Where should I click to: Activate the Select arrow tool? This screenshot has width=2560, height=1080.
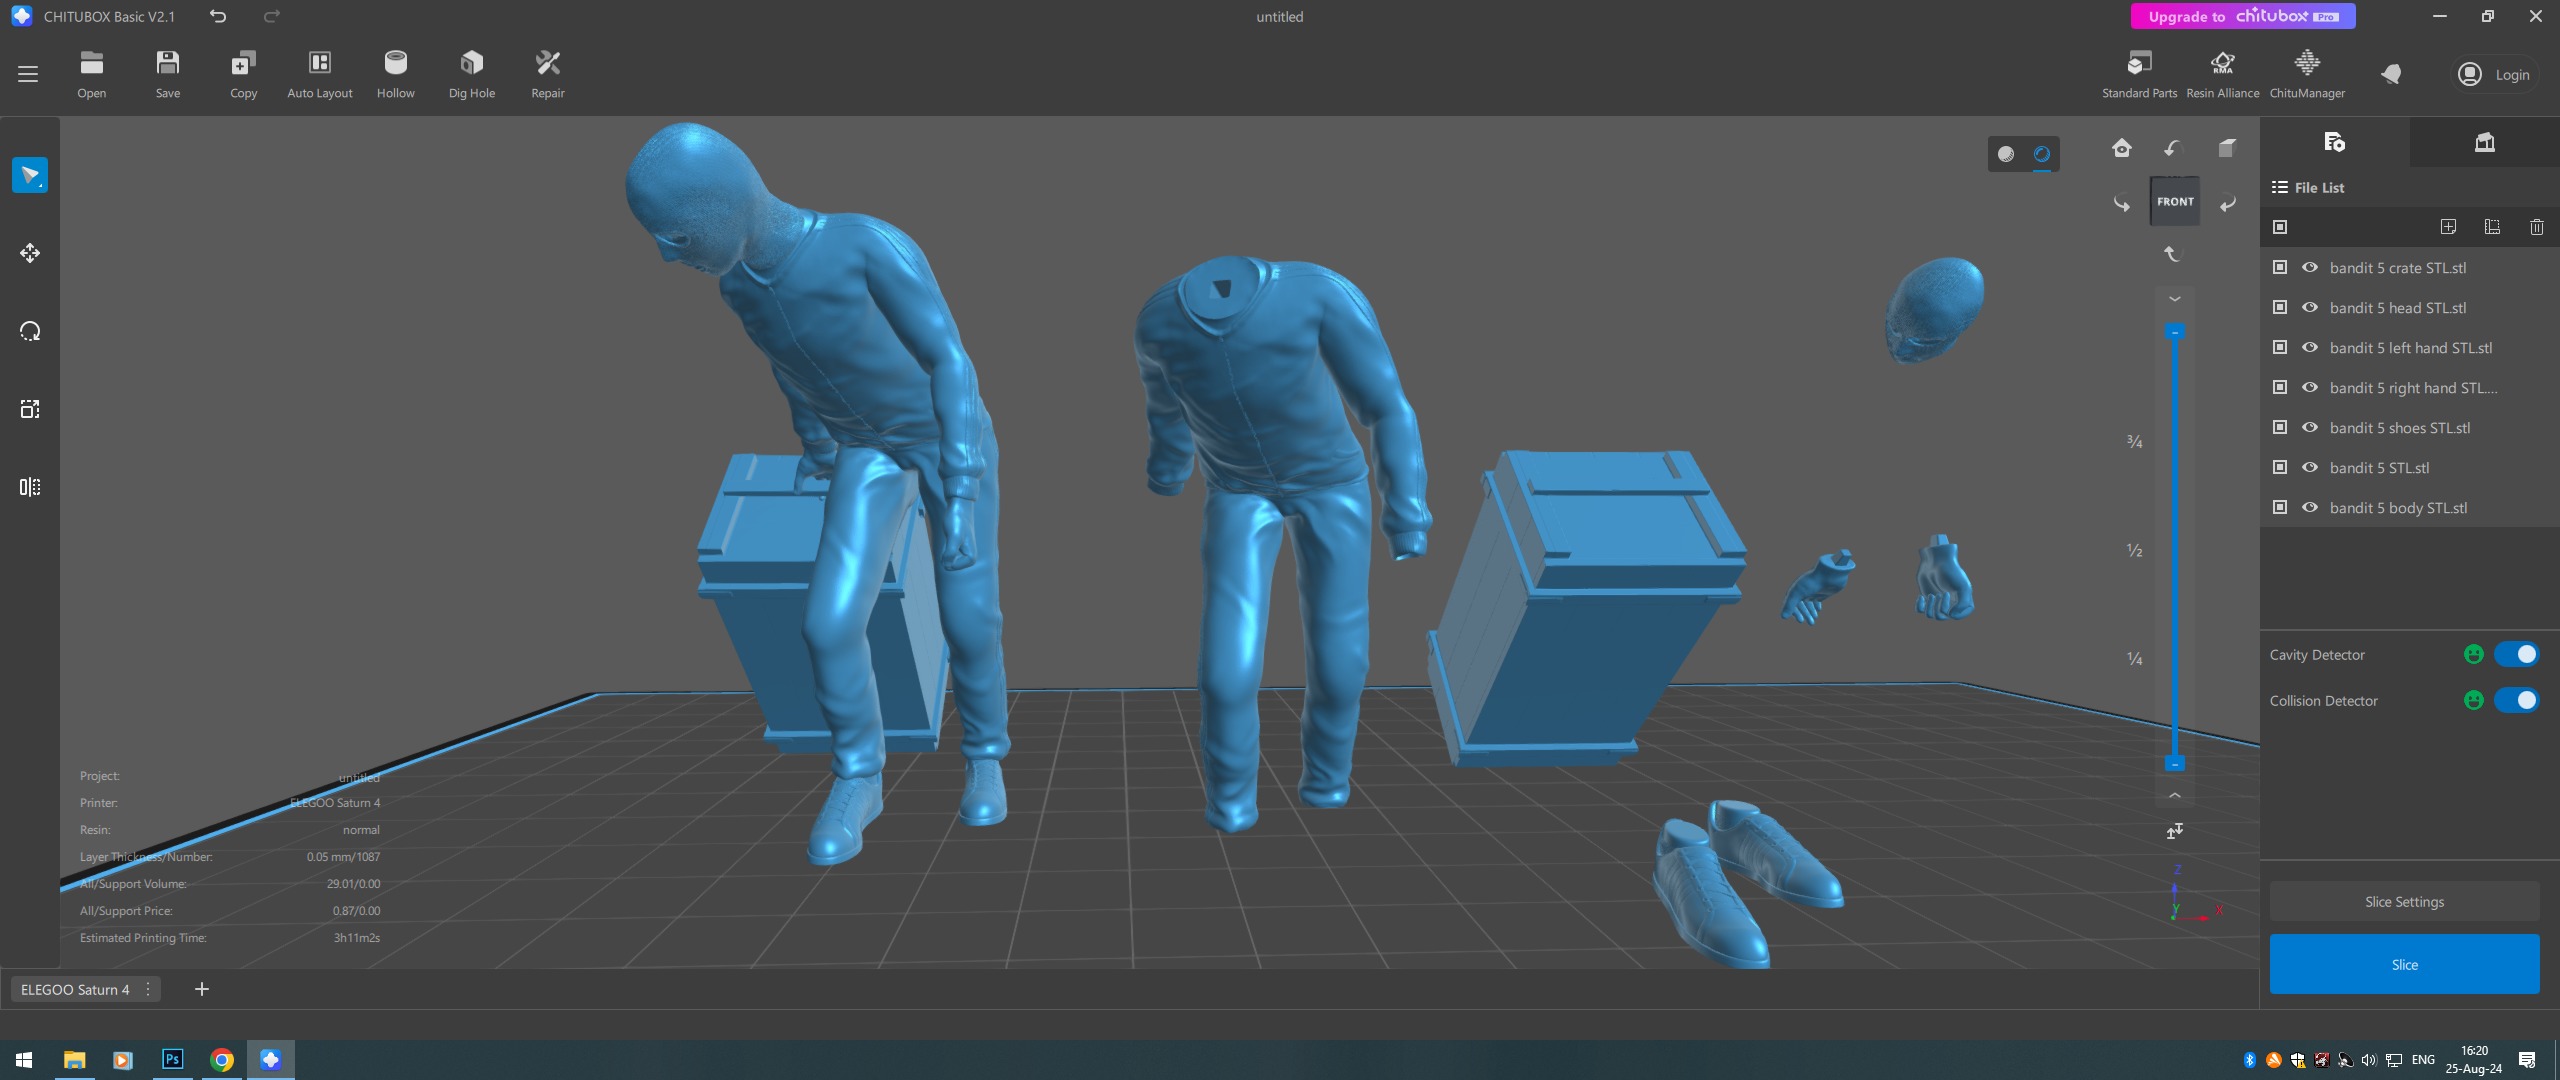pos(30,175)
